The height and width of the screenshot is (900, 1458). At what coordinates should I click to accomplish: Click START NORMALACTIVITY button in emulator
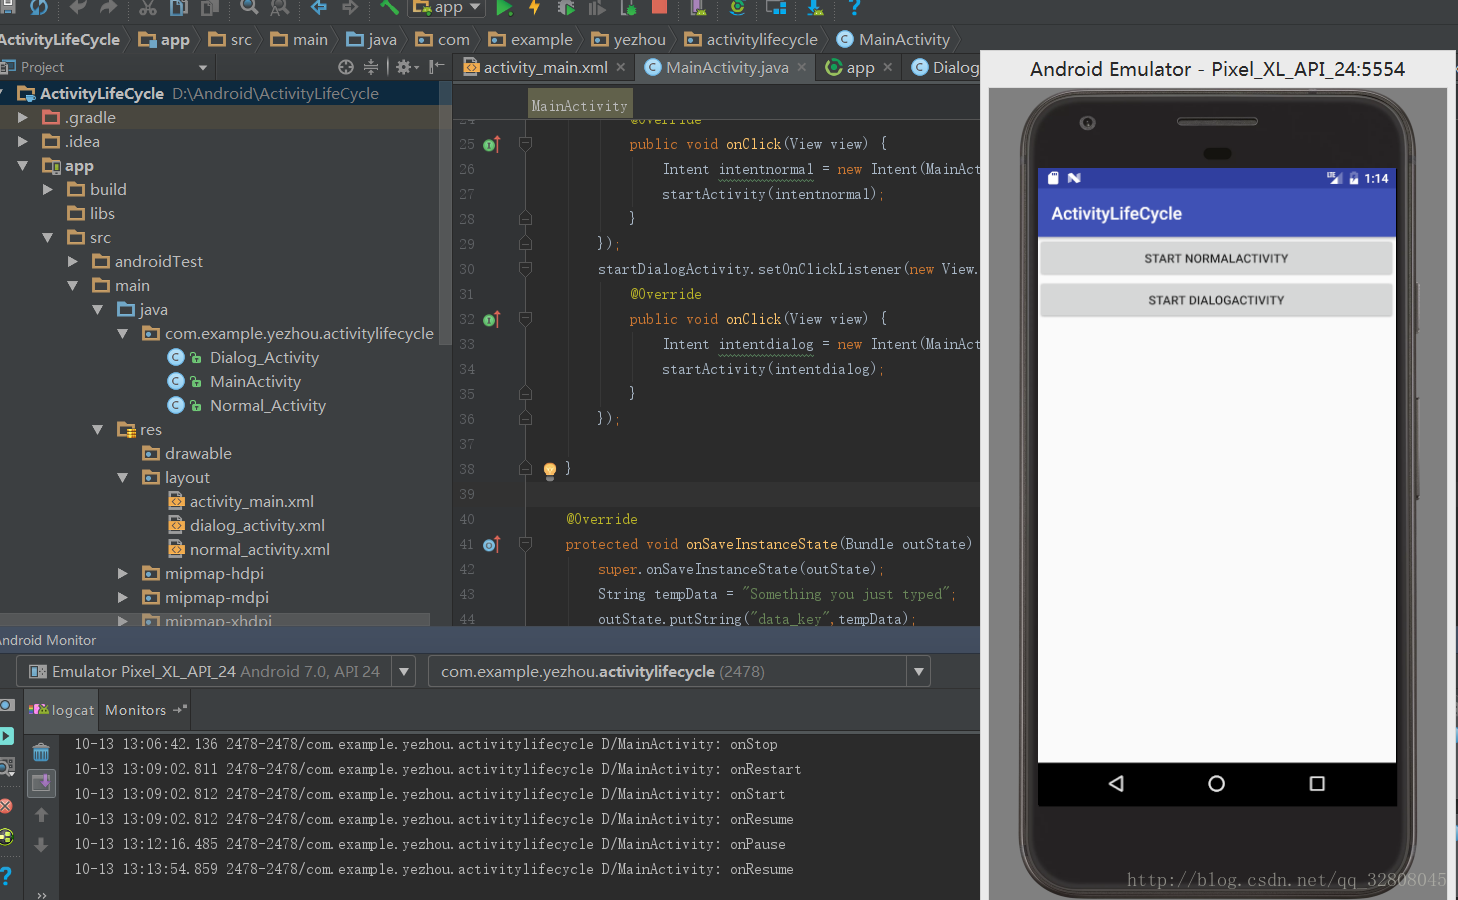point(1216,258)
